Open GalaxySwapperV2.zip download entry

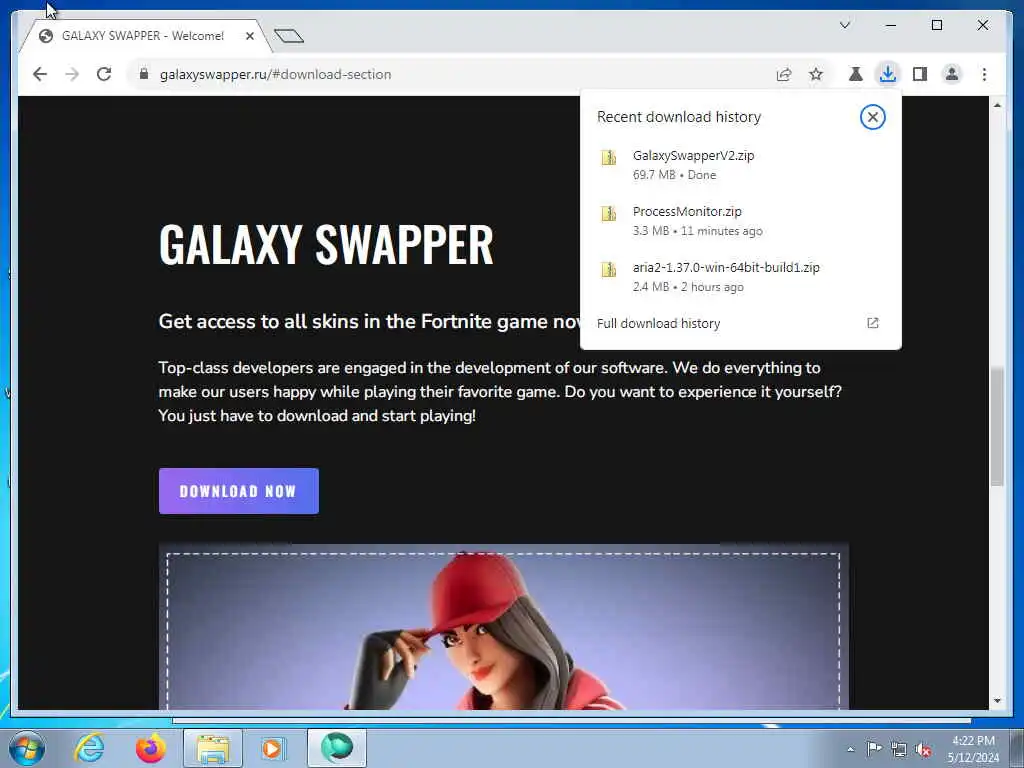[741, 165]
